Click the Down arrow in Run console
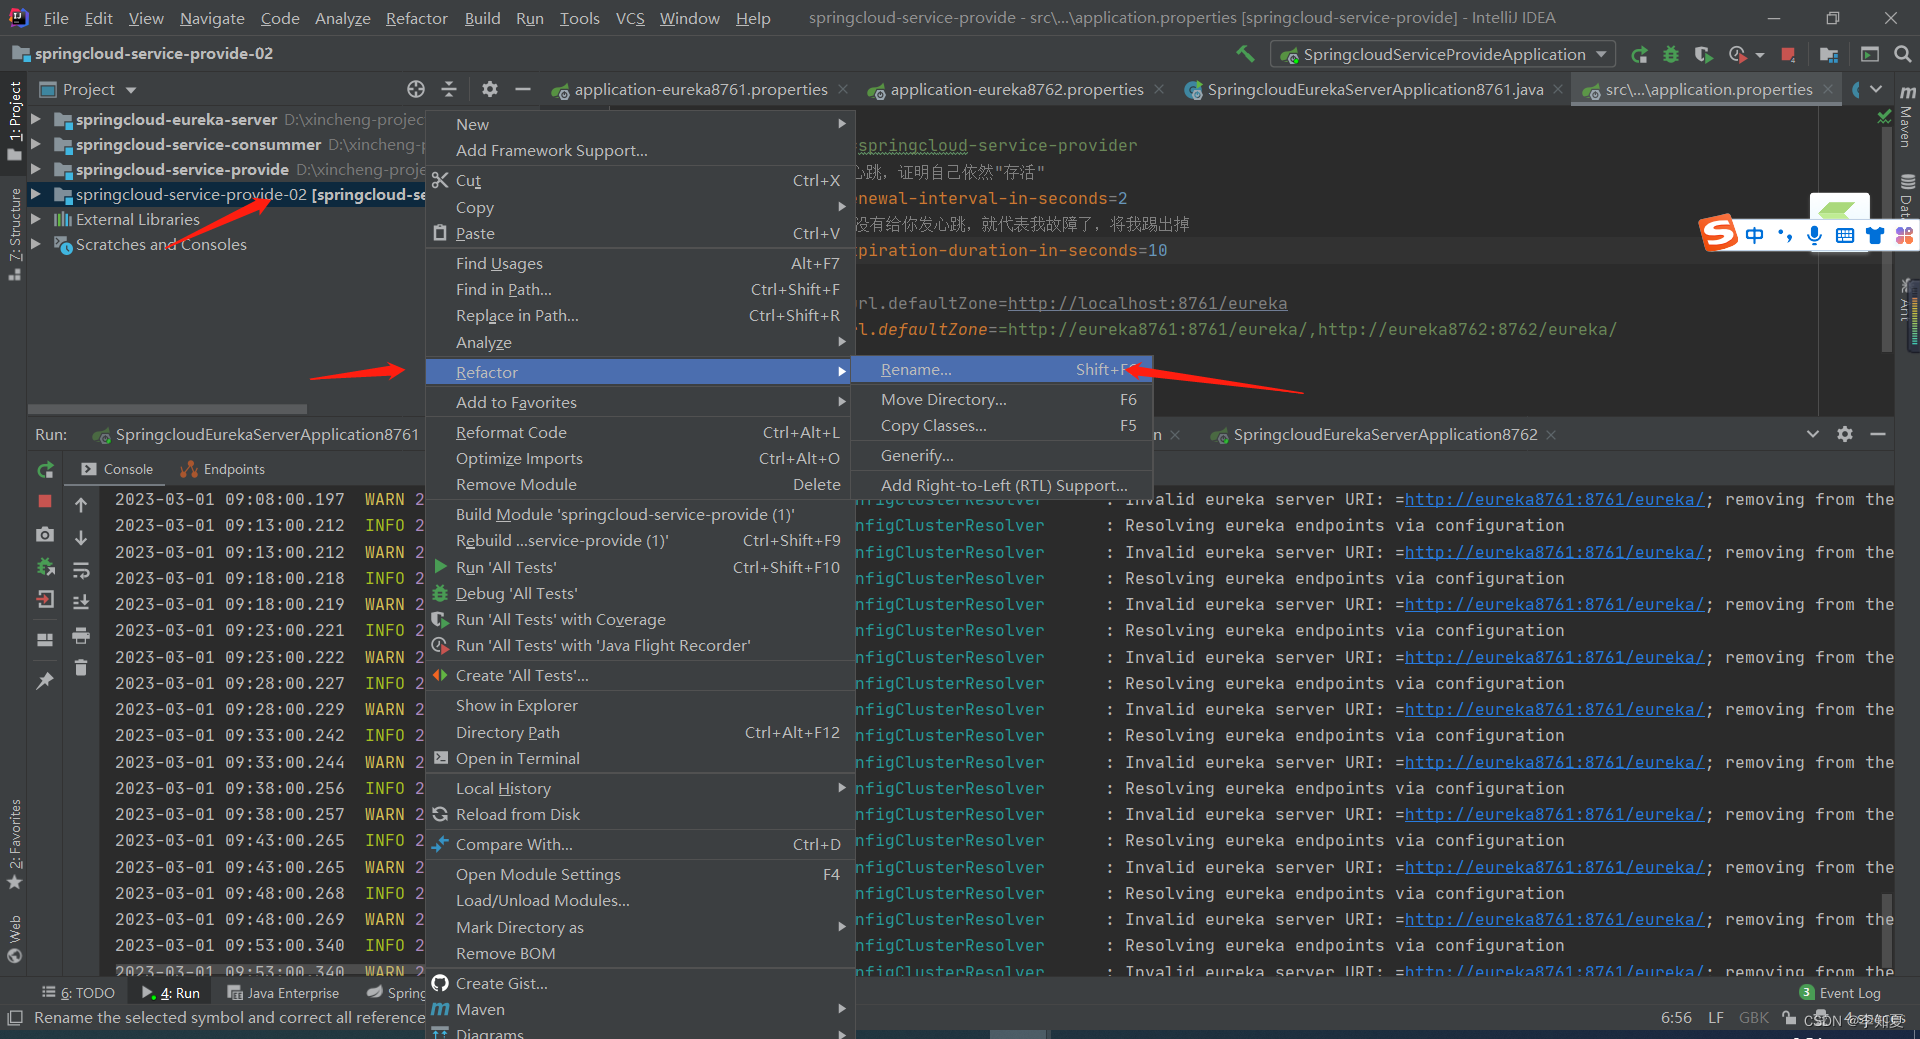1920x1039 pixels. 81,538
